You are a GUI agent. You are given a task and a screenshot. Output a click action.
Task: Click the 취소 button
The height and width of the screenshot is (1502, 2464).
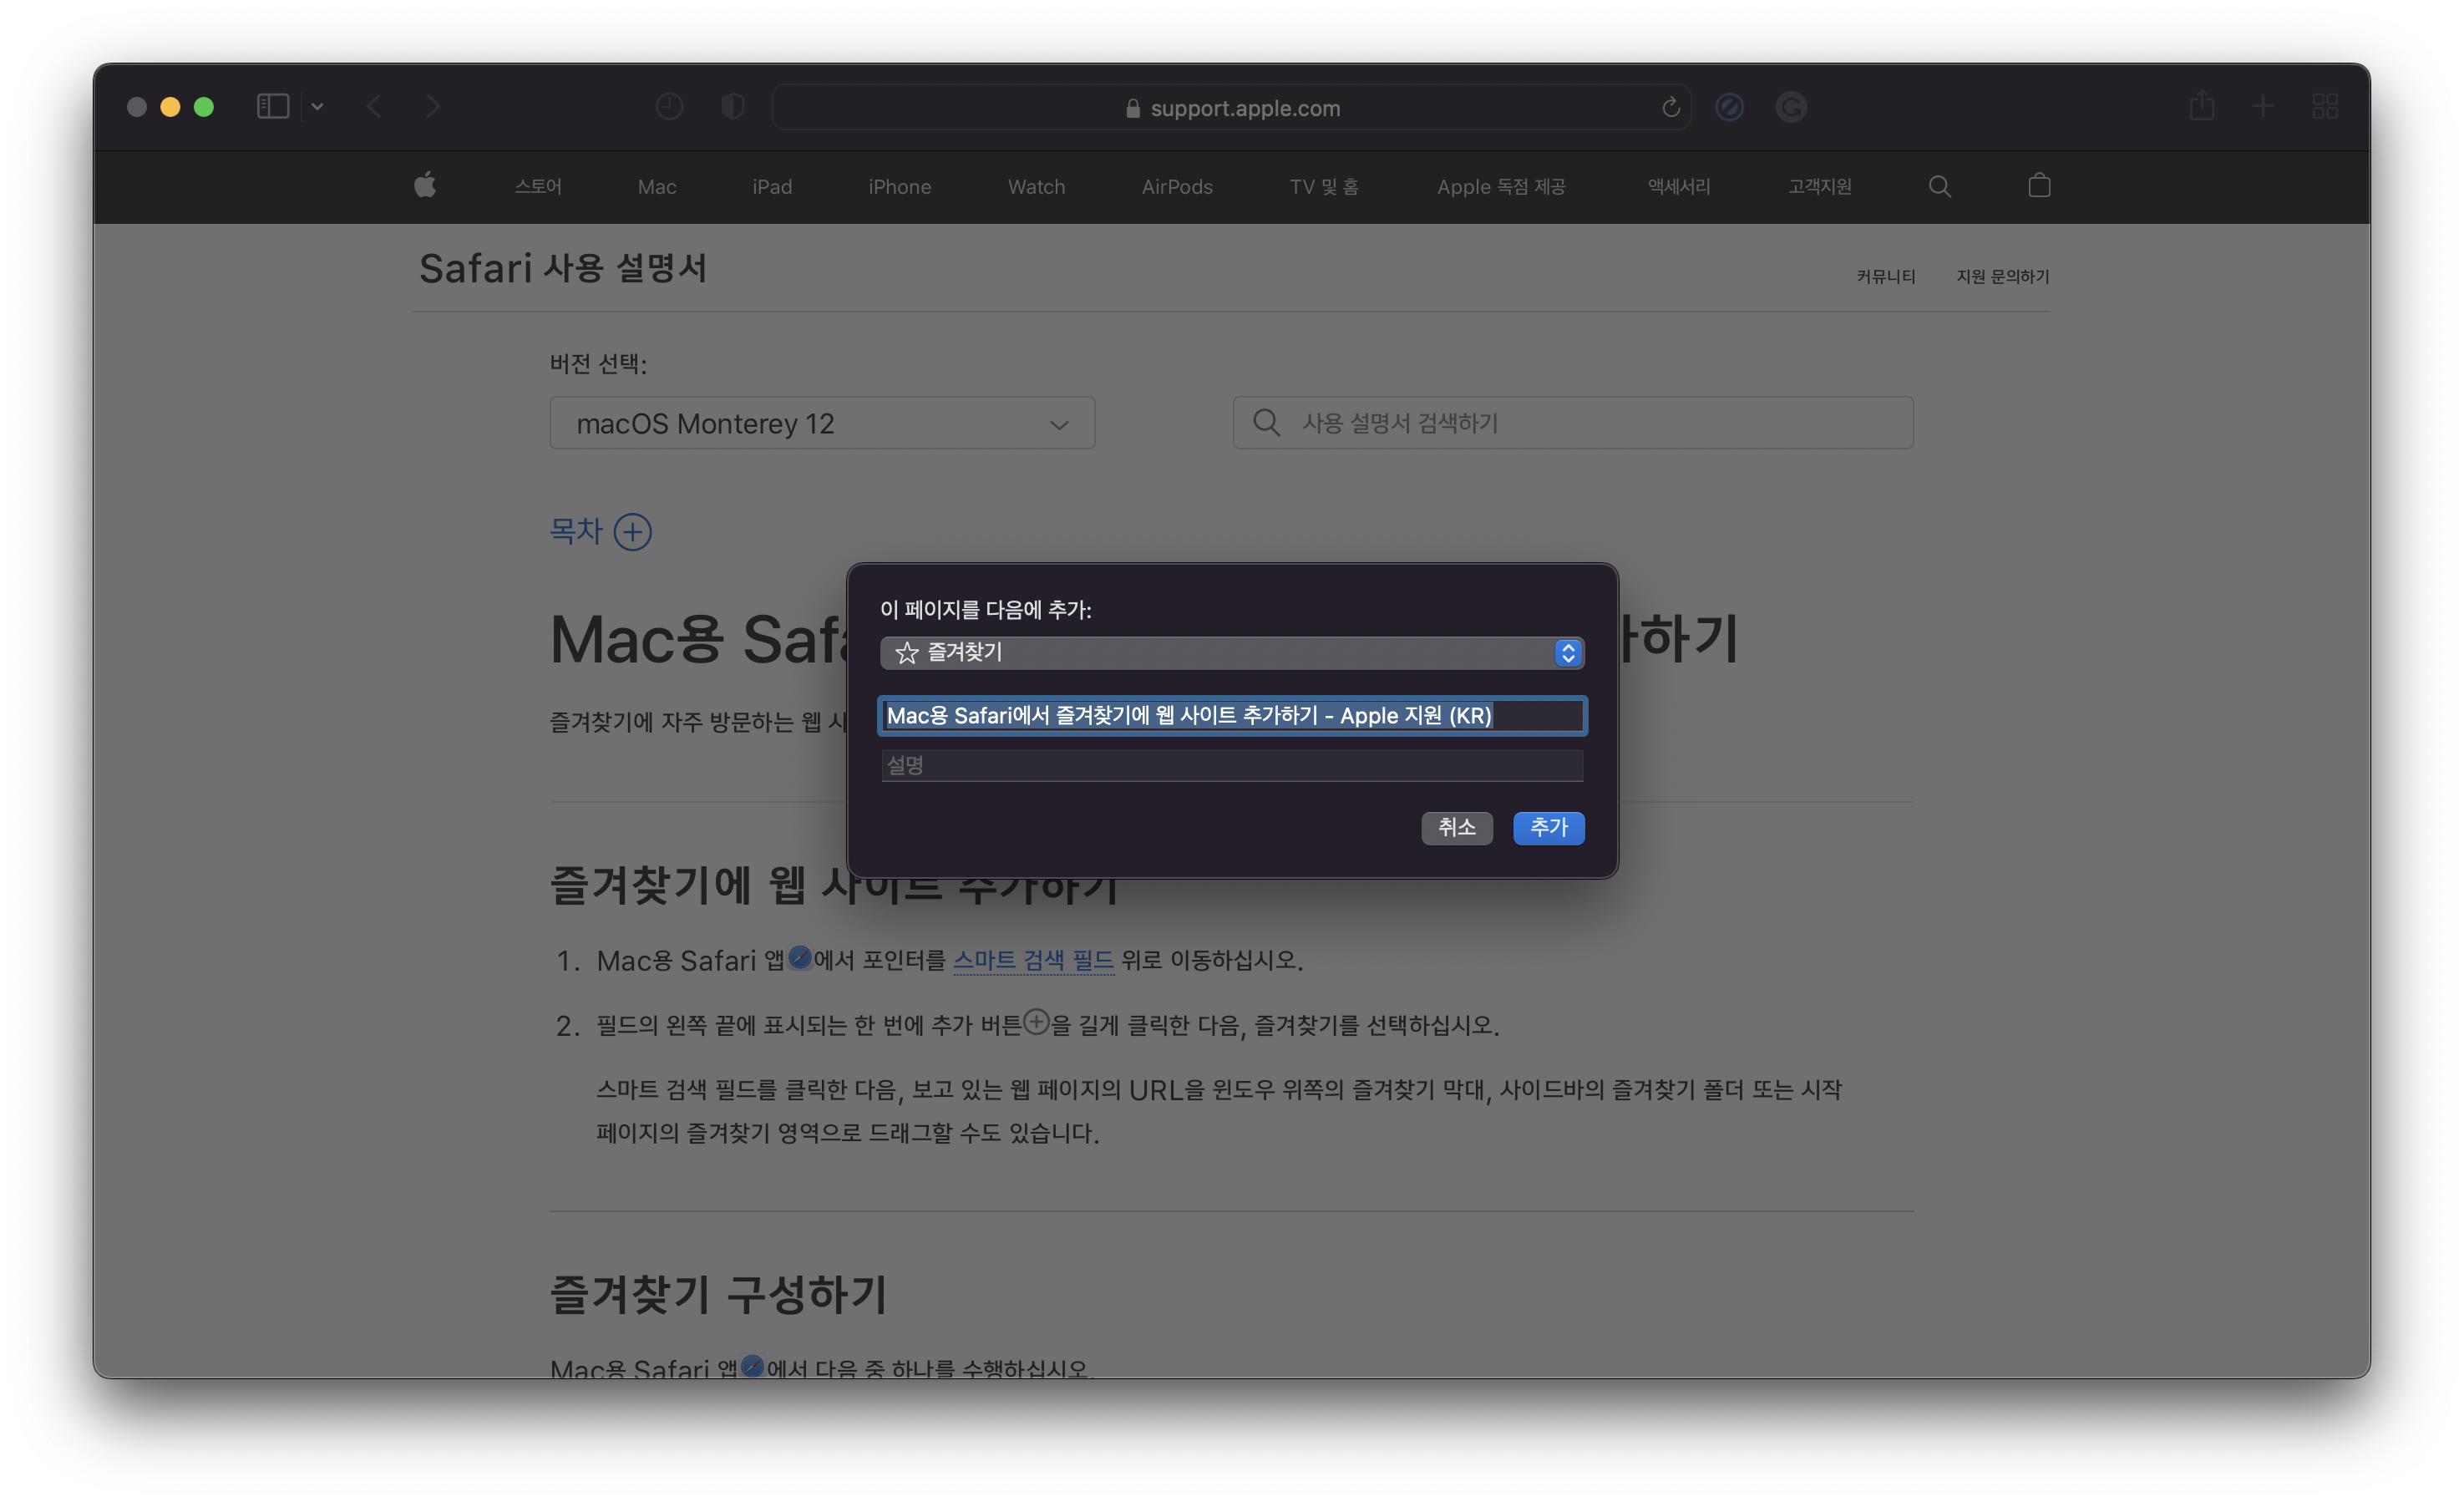point(1456,827)
